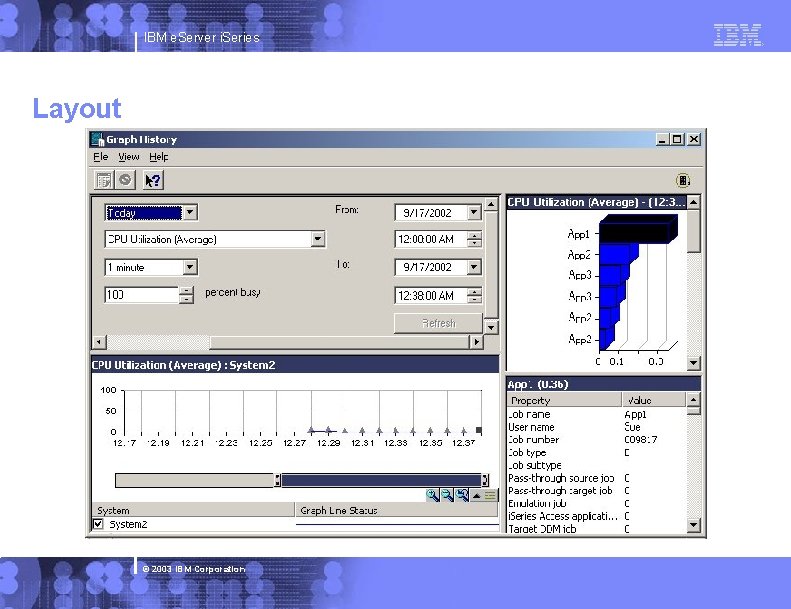791x609 pixels.
Task: Open the Today time range dropdown
Action: [x=190, y=212]
